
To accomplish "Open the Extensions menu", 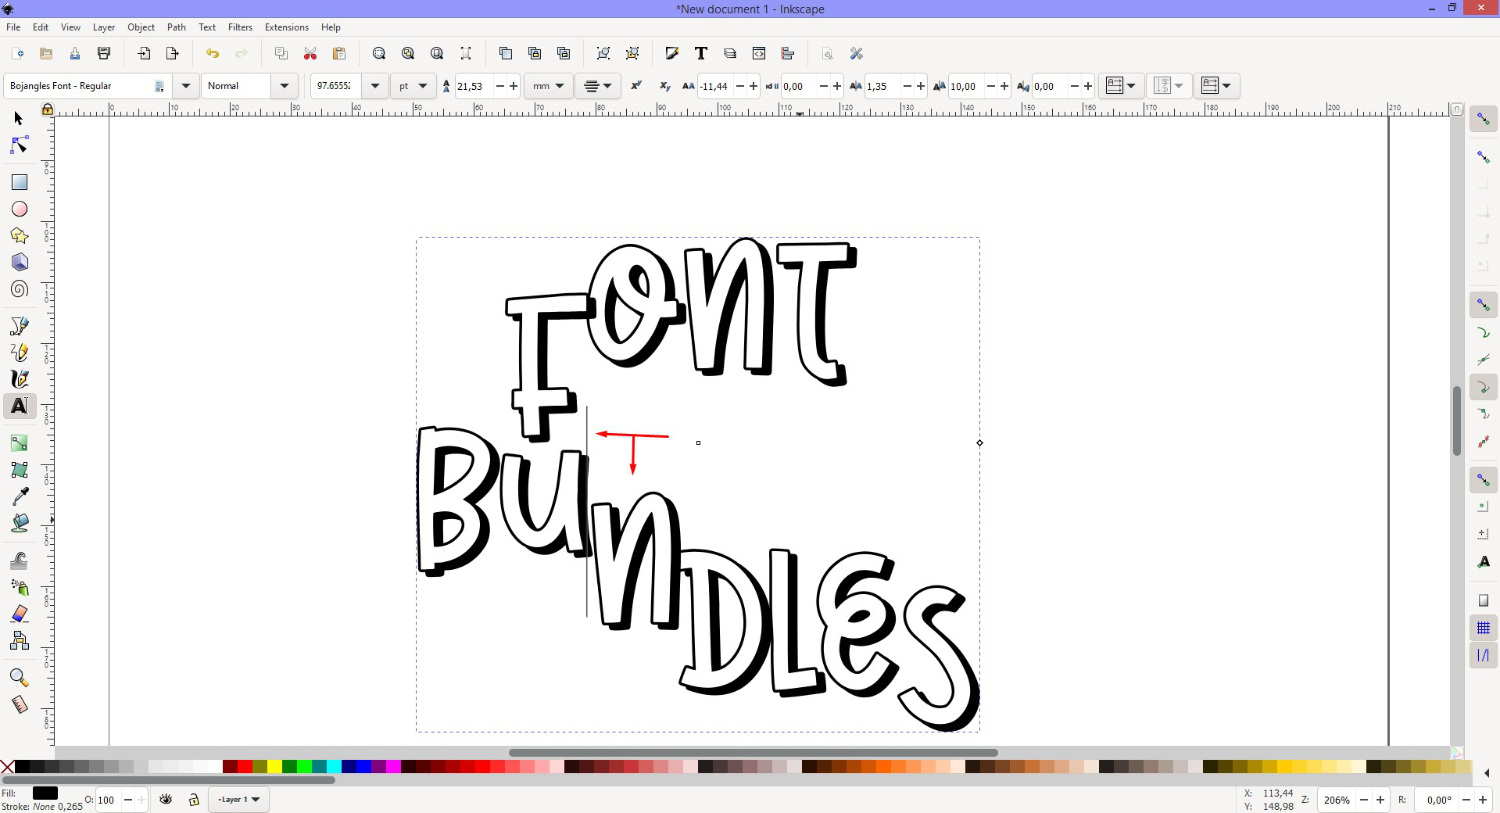I will pyautogui.click(x=286, y=27).
